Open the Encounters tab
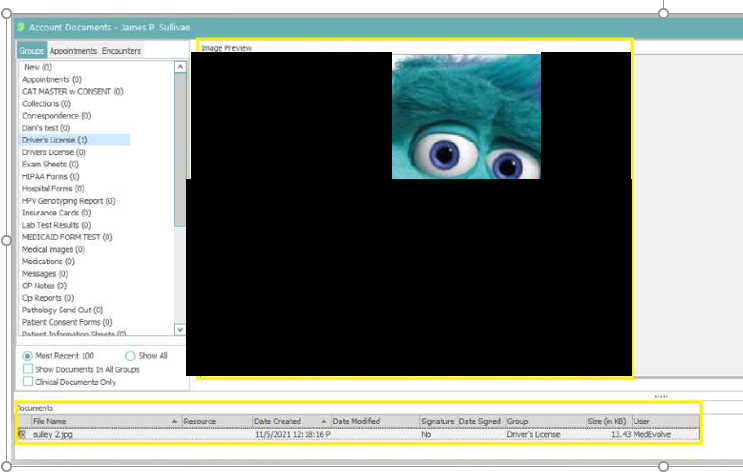743x475 pixels. coord(121,51)
